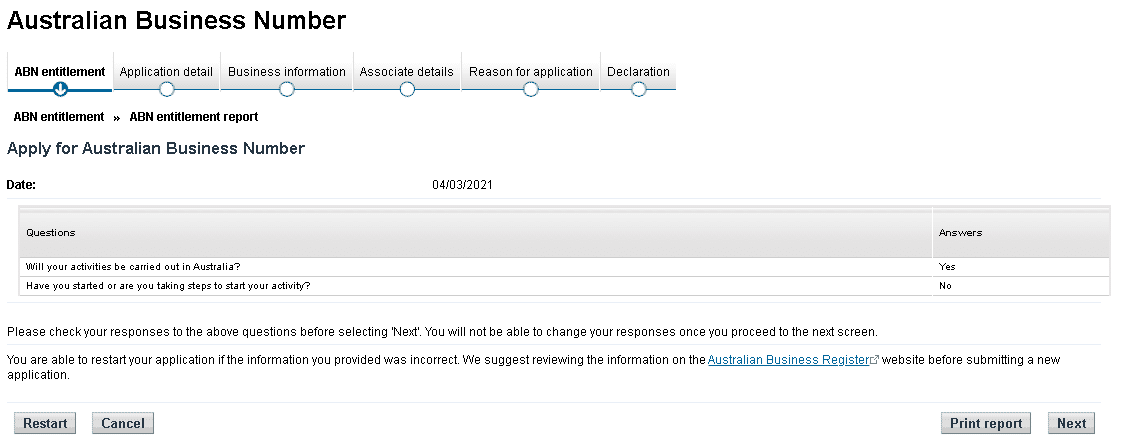The image size is (1122, 446).
Task: Click the active step arrow icon under ABN entitlement
Action: [60, 89]
